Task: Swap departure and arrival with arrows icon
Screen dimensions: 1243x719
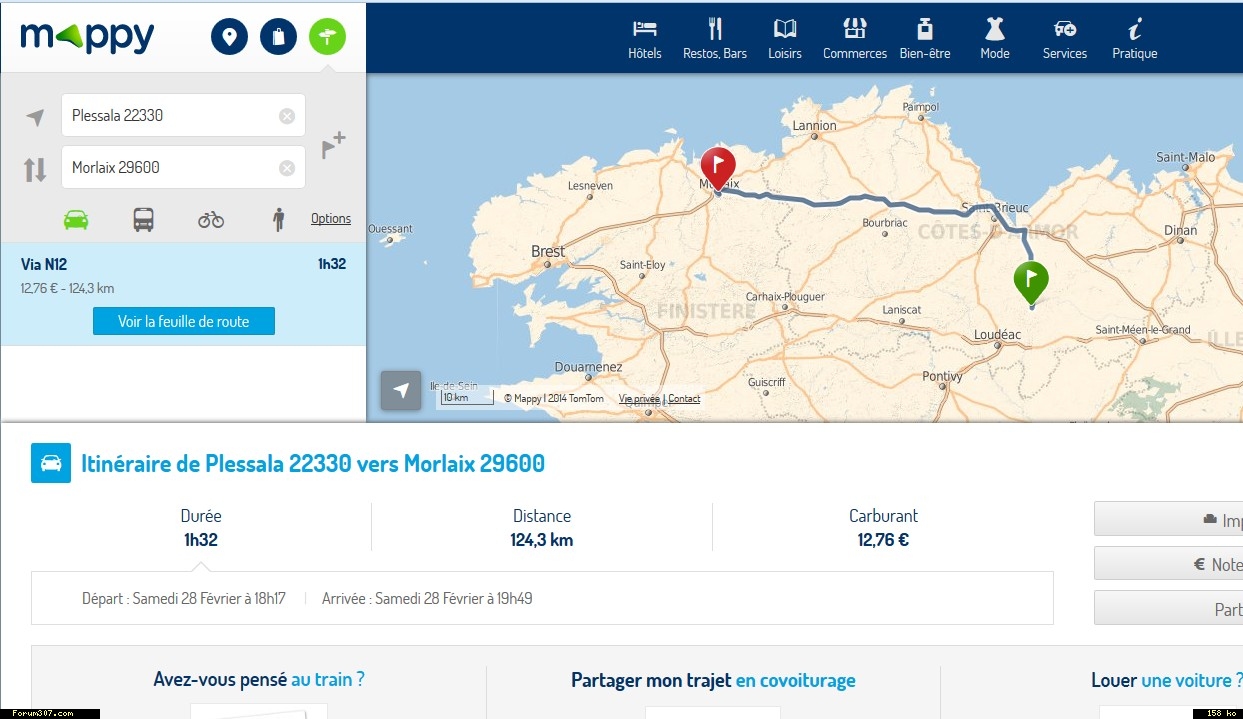Action: point(35,170)
